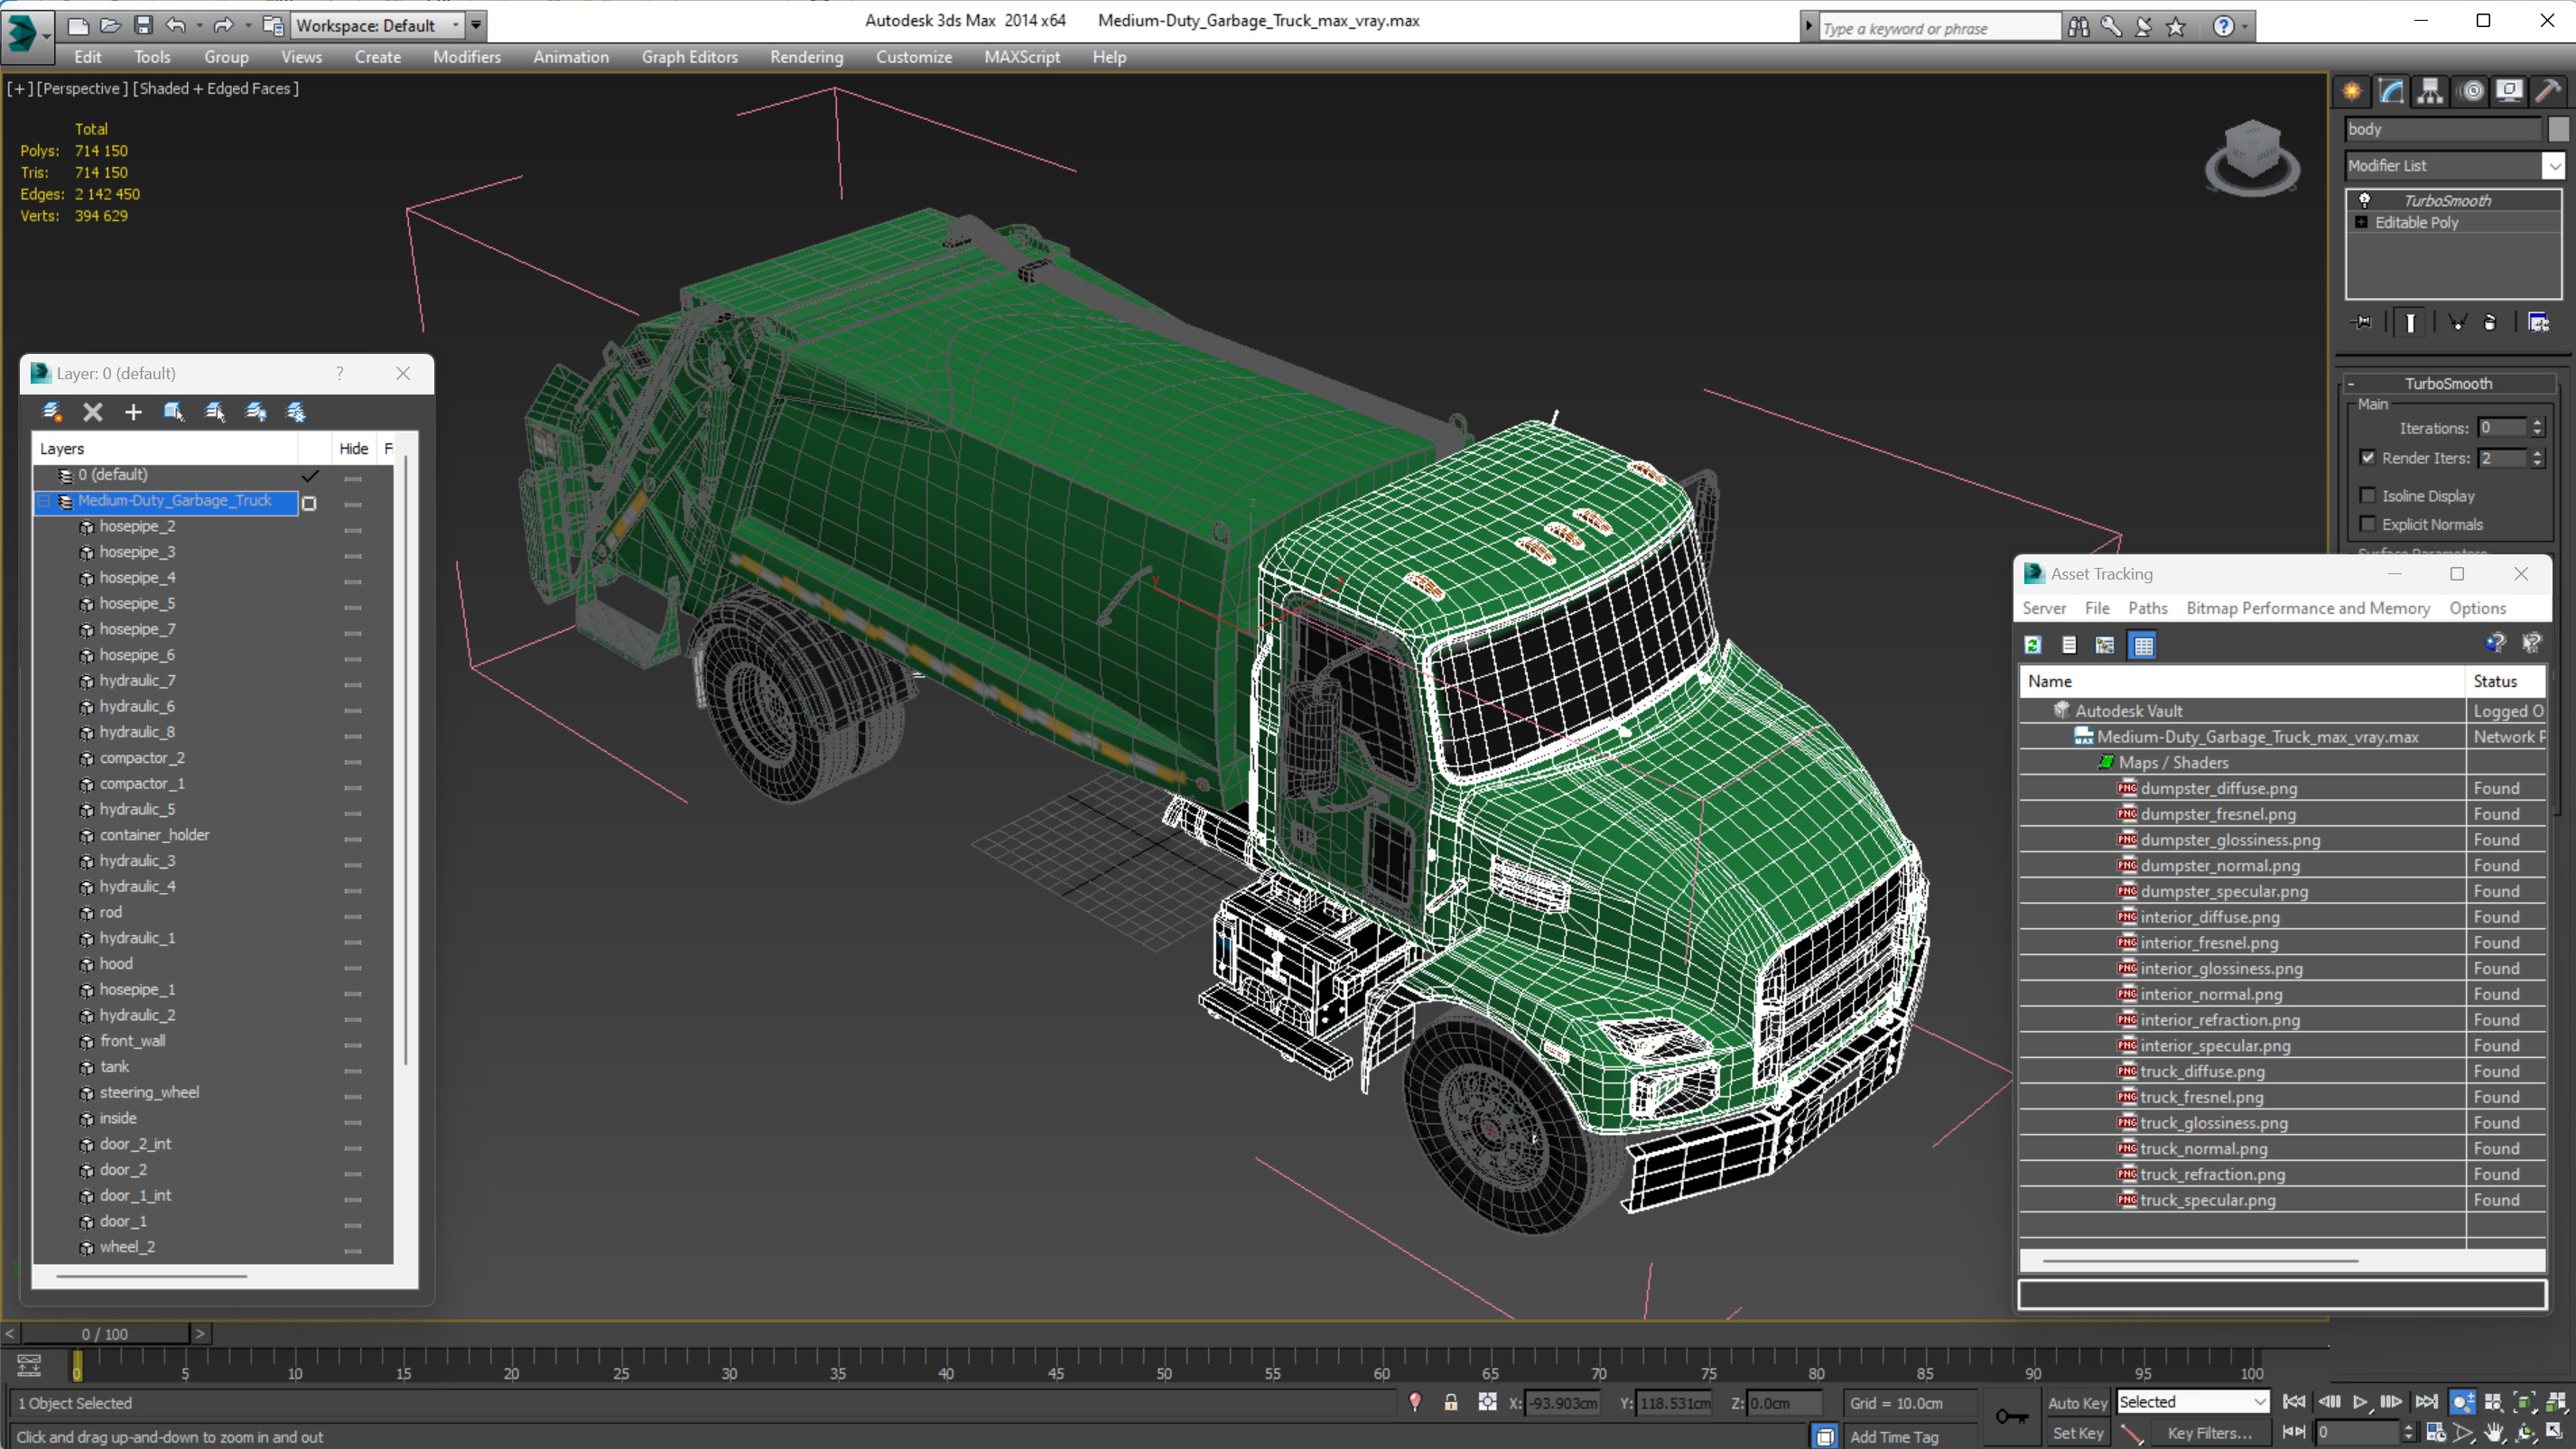
Task: Click the Play Animation button
Action: click(x=2360, y=1402)
